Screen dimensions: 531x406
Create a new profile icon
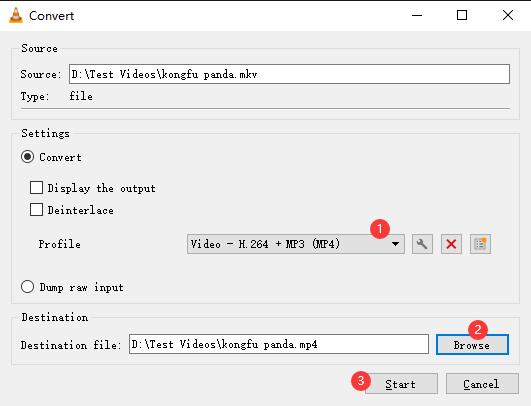480,244
